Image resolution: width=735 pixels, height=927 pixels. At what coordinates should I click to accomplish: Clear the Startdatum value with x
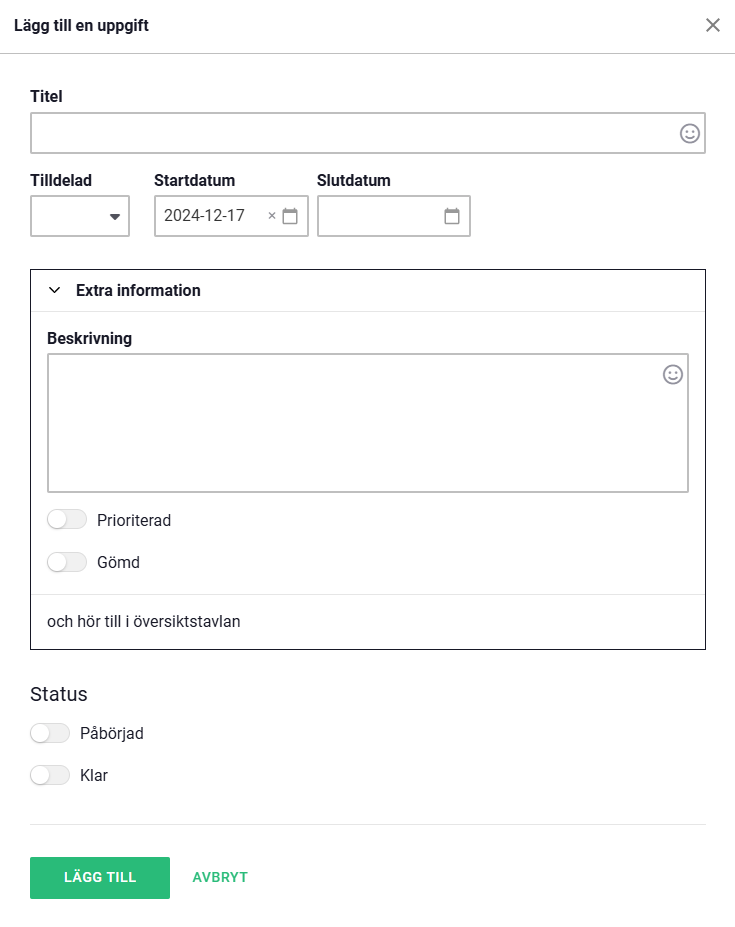(272, 216)
